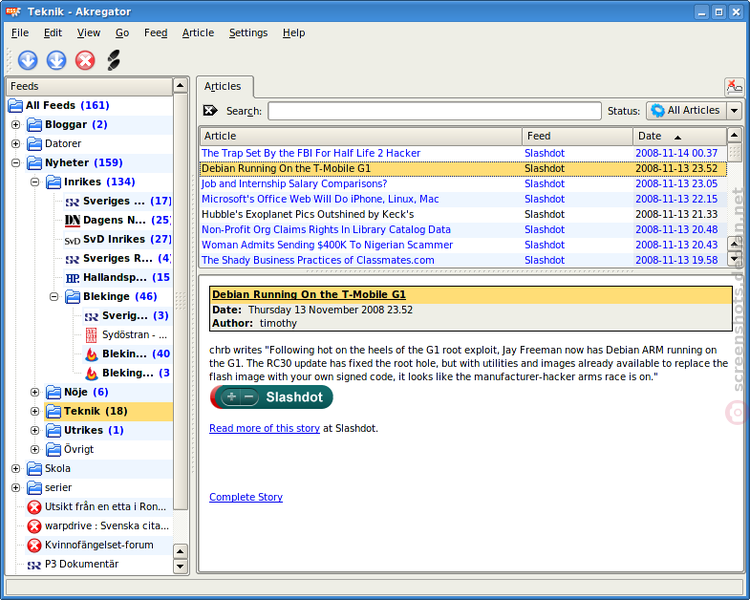Select the Dagens N... feed icon
This screenshot has height=600, width=750.
[x=72, y=220]
